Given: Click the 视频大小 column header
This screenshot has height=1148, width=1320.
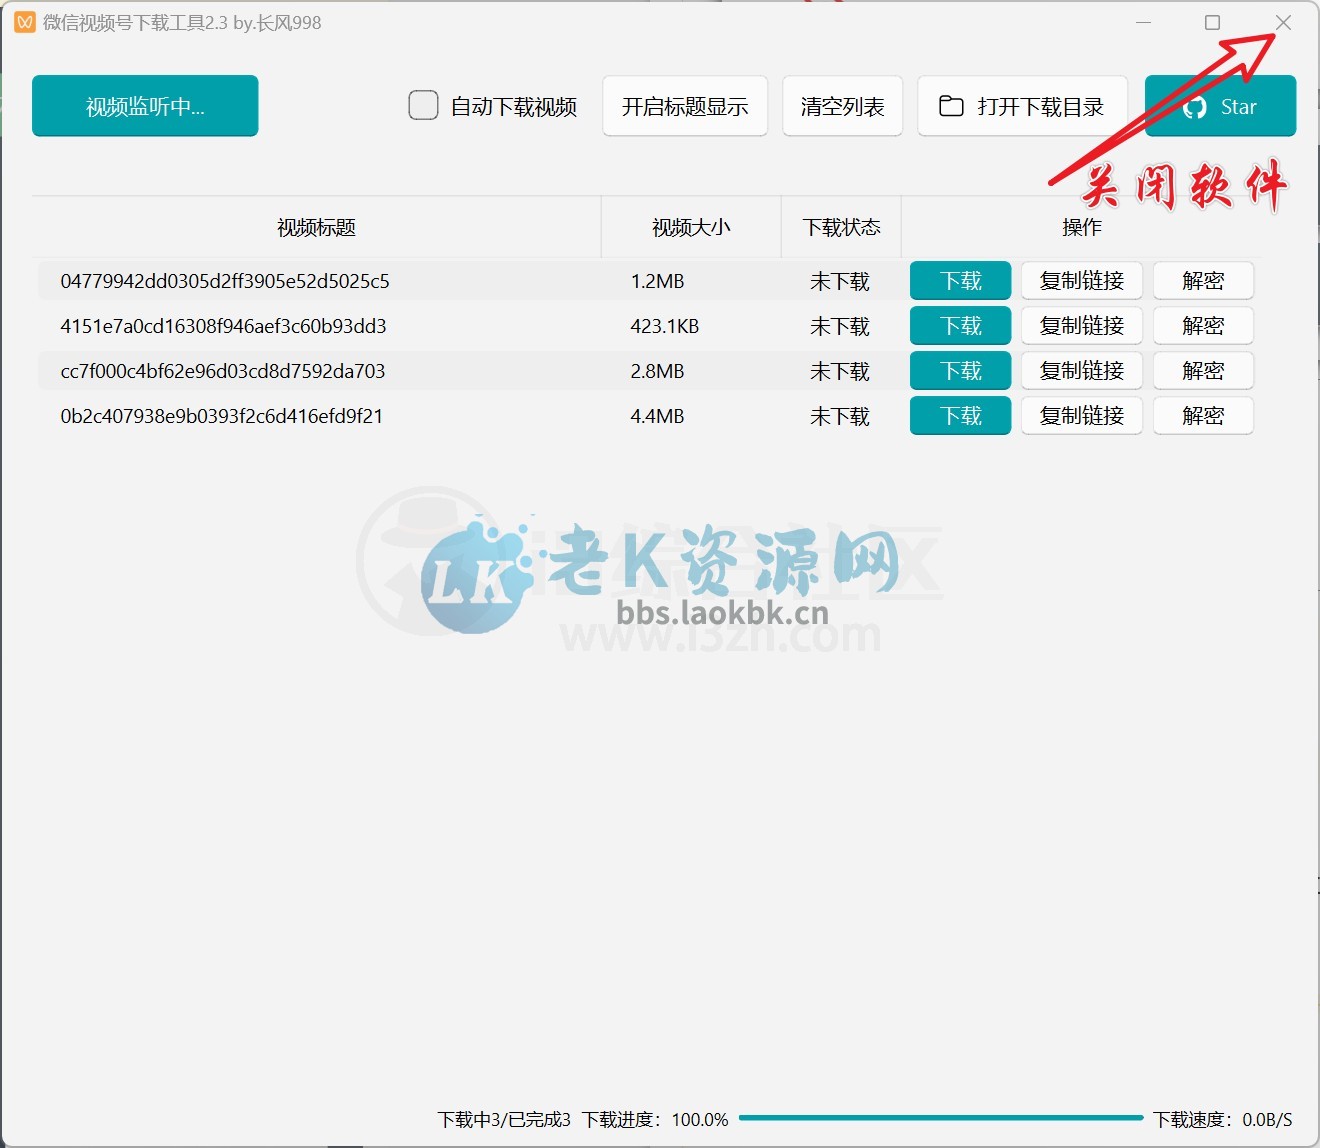Looking at the screenshot, I should 691,227.
